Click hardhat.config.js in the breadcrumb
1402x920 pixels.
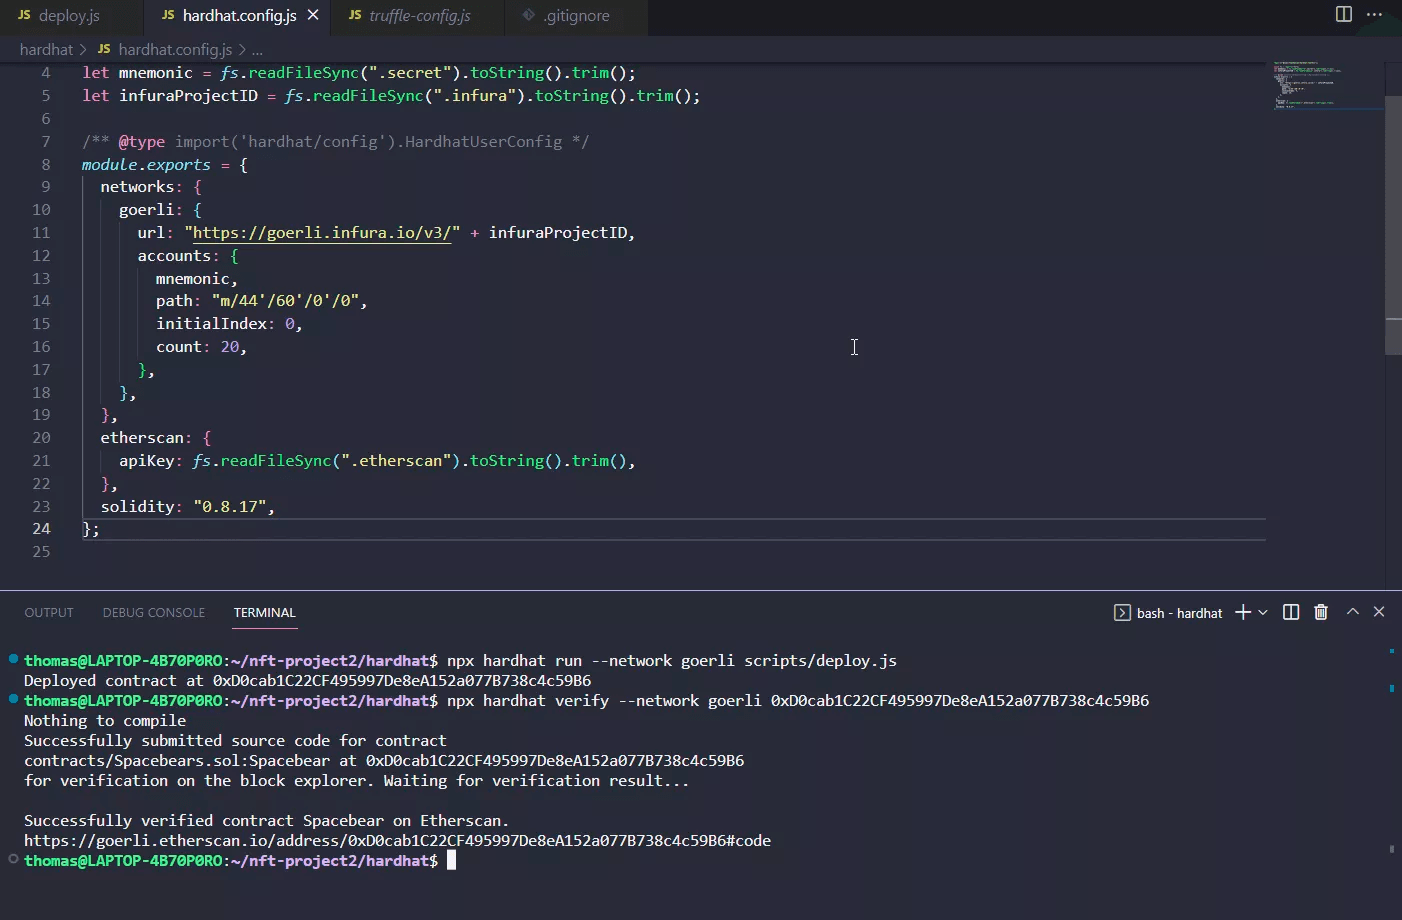[175, 50]
